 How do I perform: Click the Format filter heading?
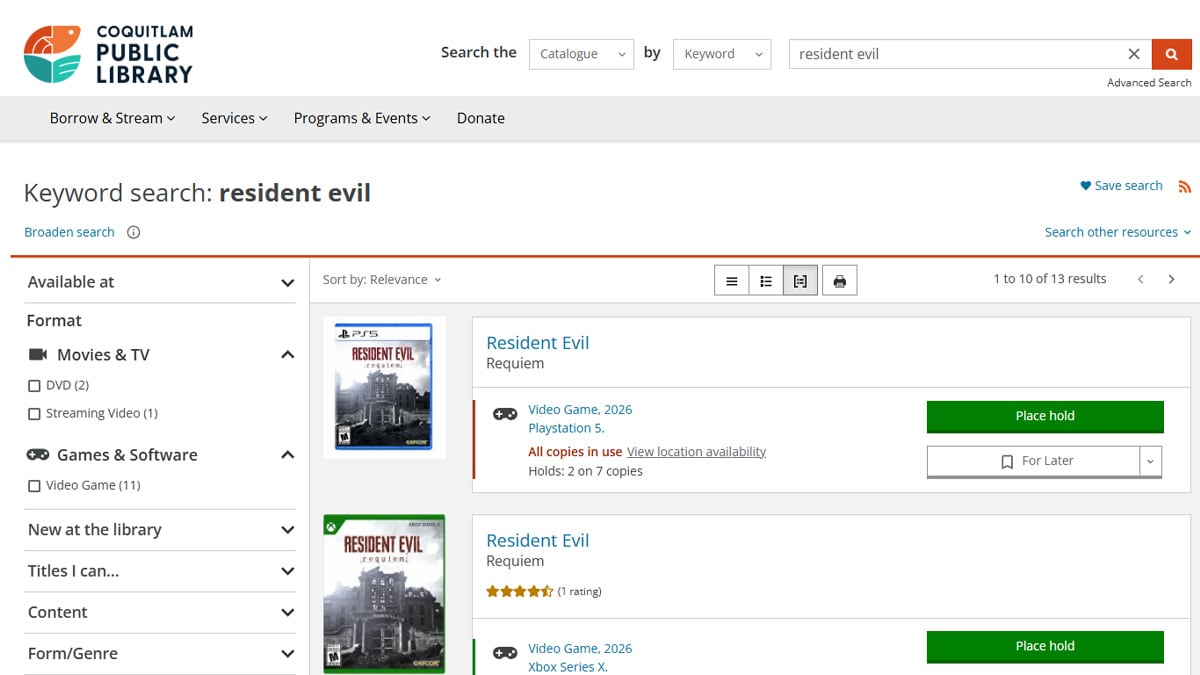[x=54, y=321]
